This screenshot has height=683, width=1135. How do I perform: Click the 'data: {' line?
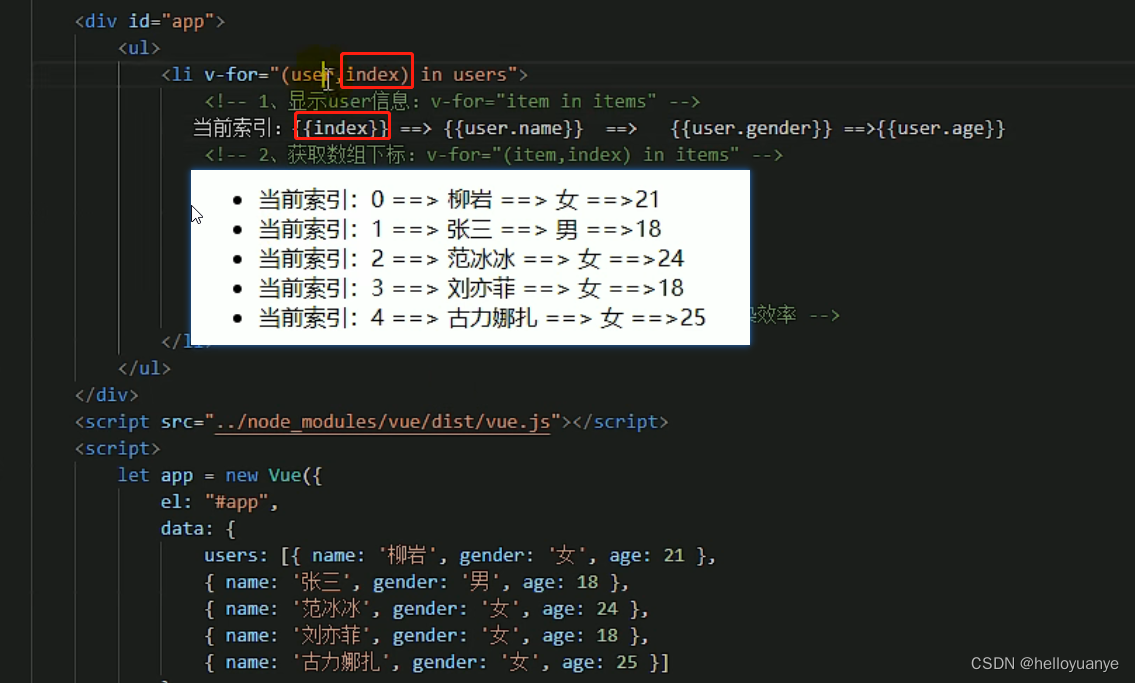[198, 529]
